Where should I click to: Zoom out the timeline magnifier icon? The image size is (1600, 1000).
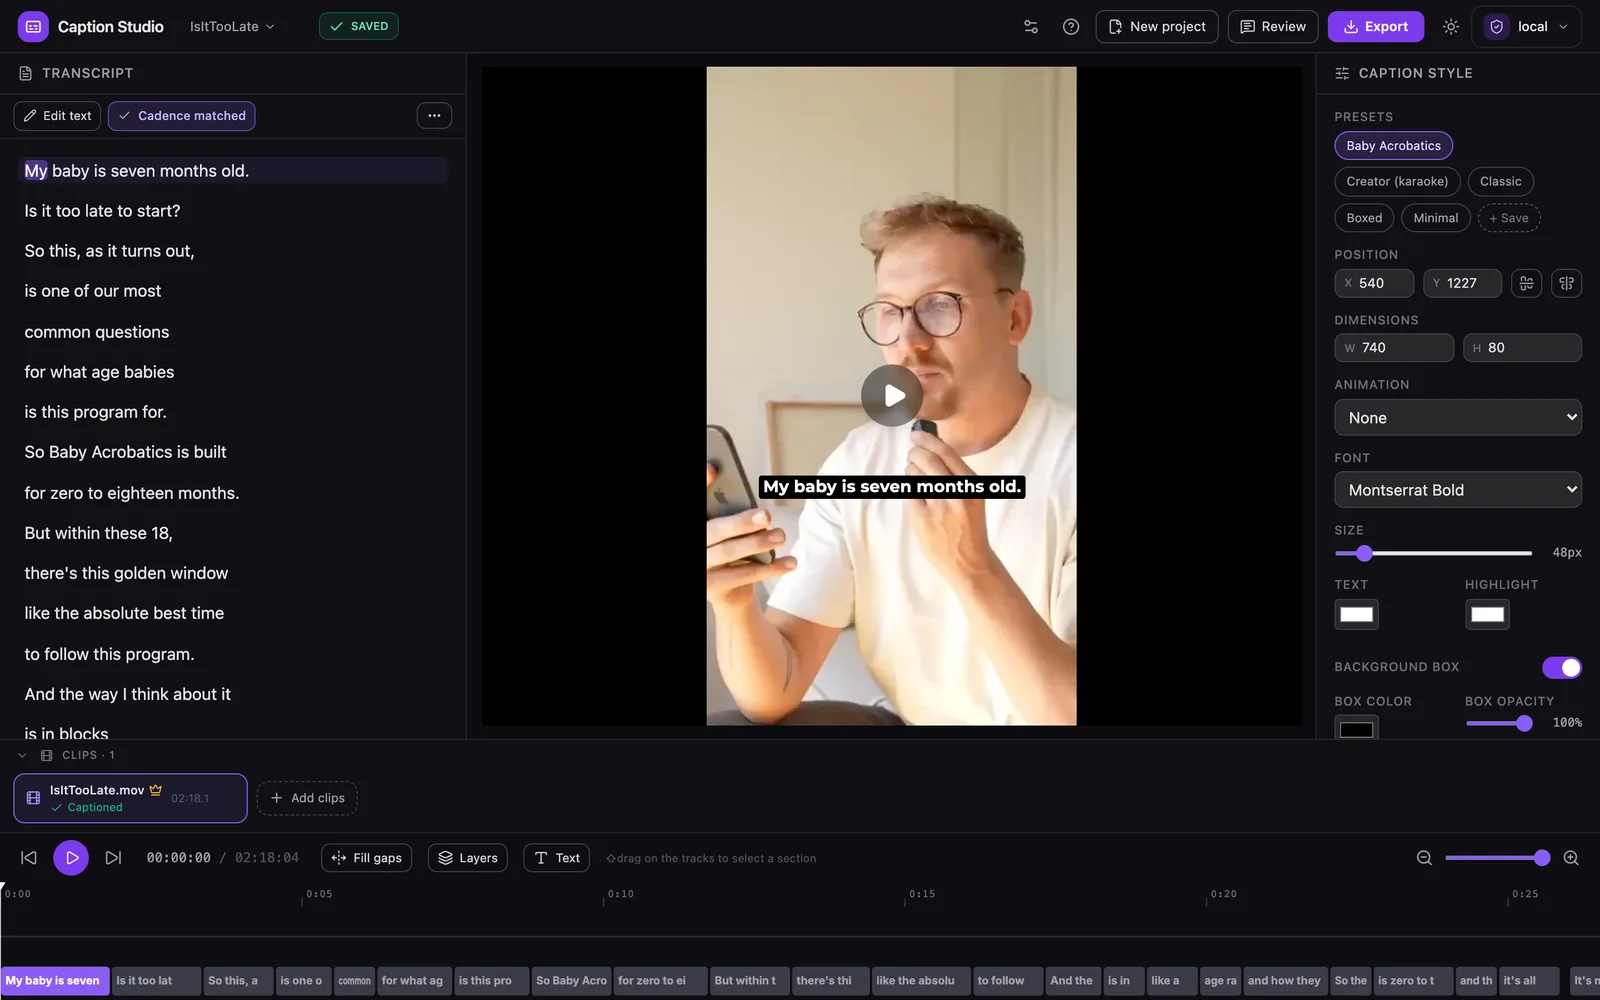pyautogui.click(x=1424, y=858)
